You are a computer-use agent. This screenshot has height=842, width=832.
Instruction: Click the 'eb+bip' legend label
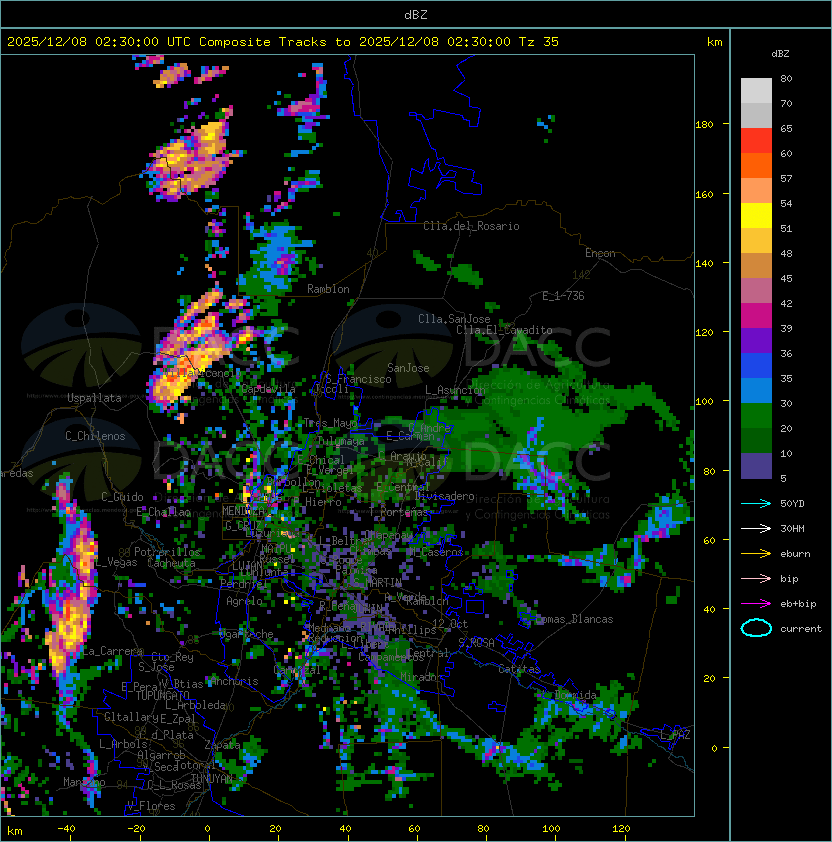(x=798, y=604)
